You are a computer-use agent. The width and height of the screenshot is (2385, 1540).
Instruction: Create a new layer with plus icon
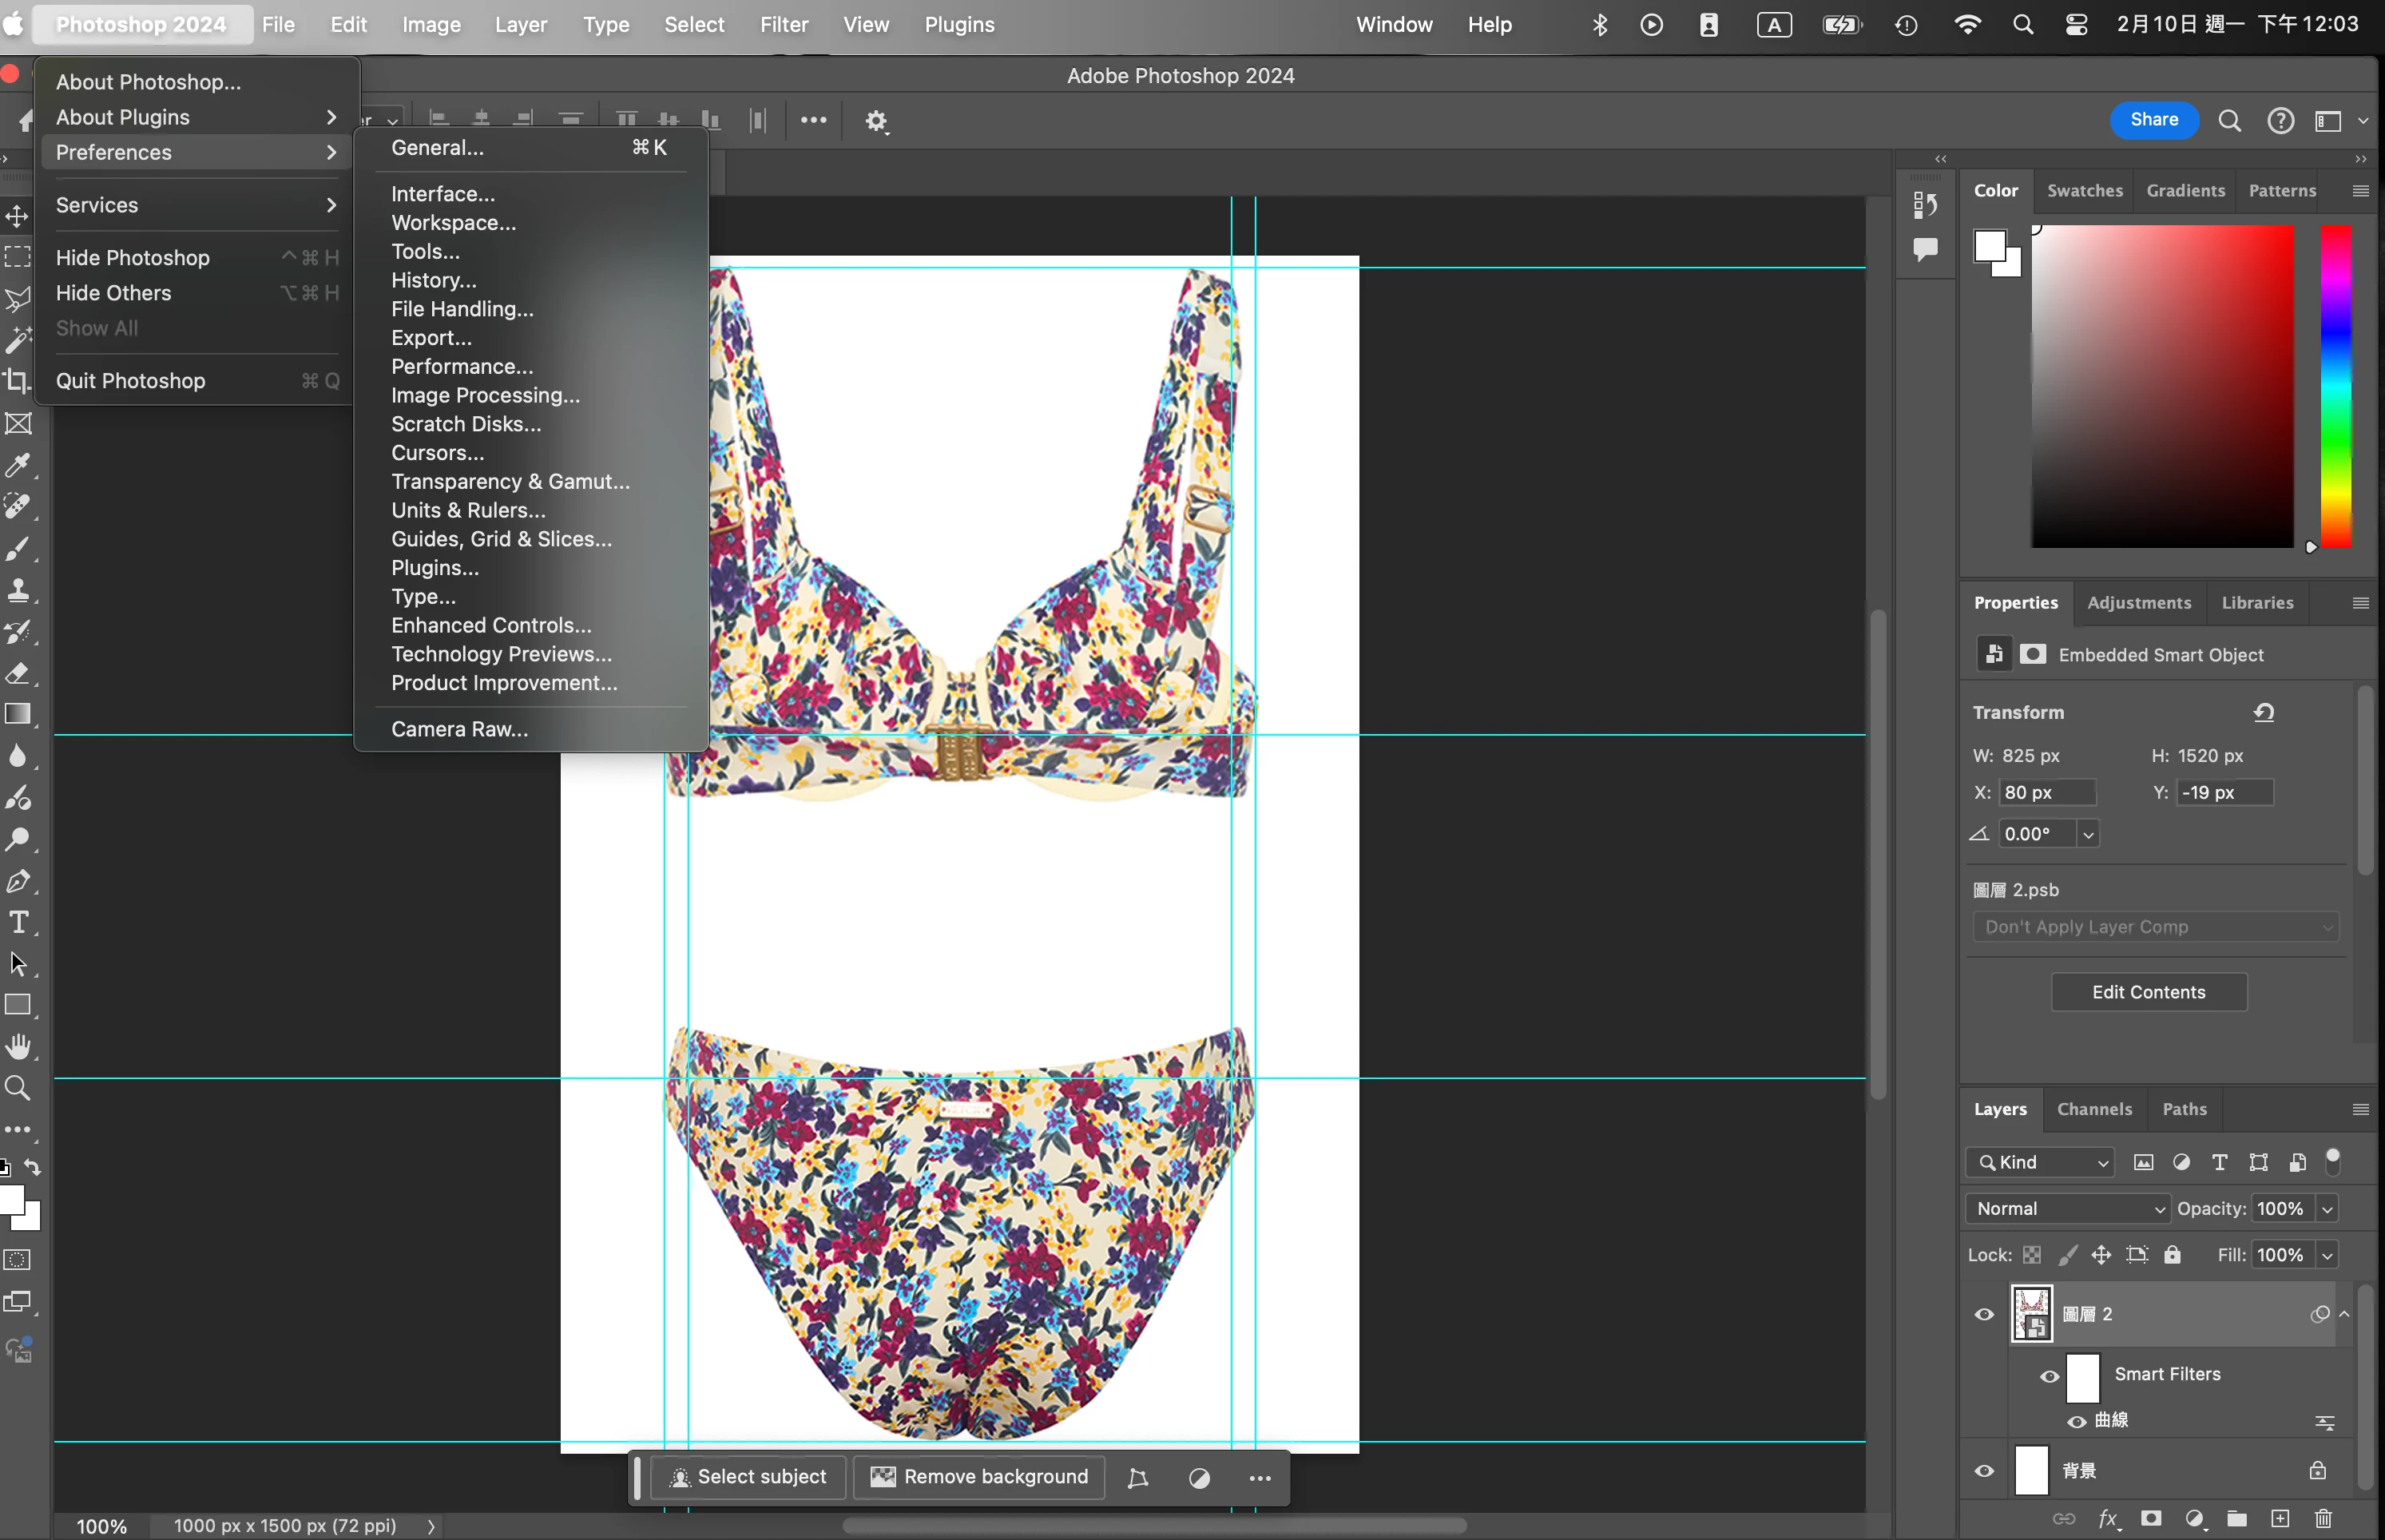coord(2280,1519)
